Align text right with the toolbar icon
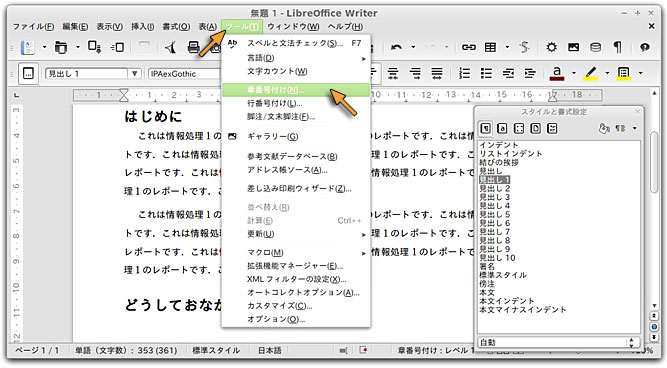667x368 pixels. (x=415, y=74)
